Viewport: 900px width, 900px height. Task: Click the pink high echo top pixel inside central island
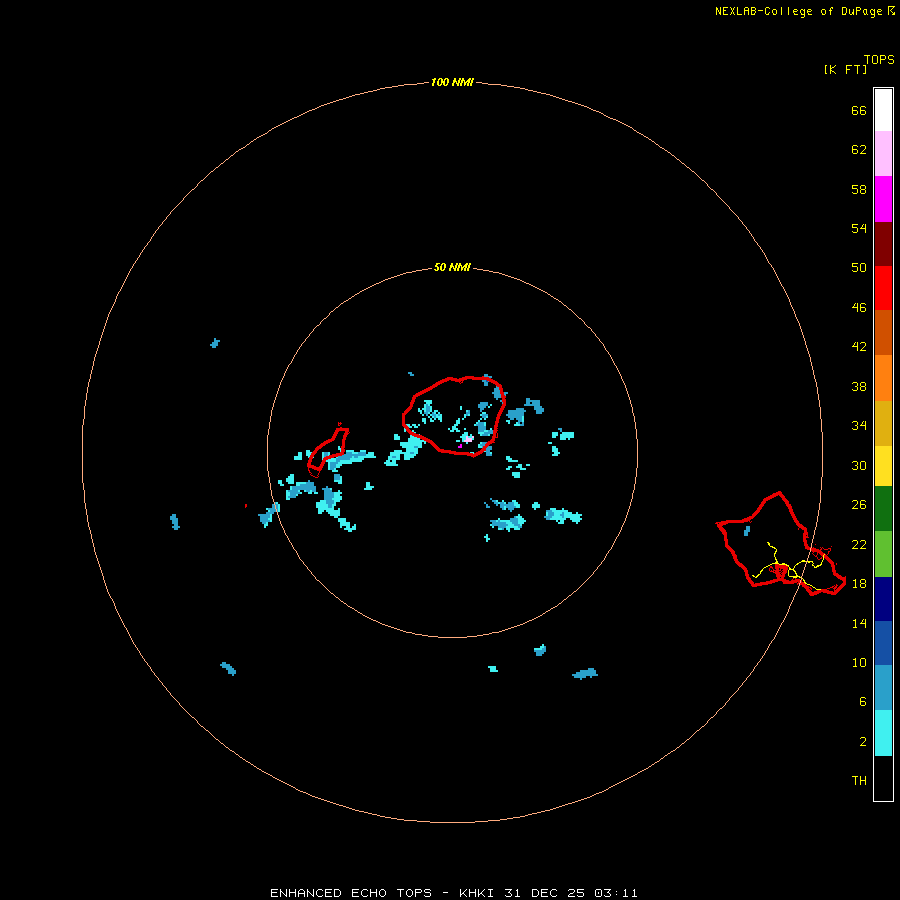point(468,439)
